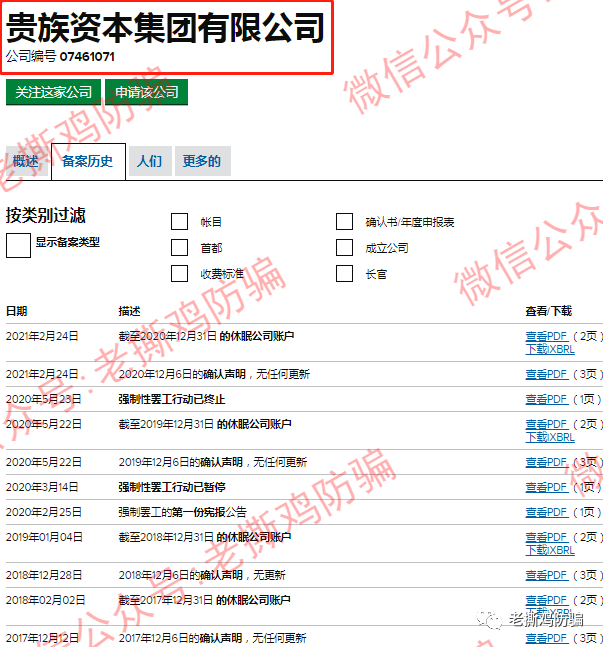
Task: Click the 描述 column header
Action: pos(129,311)
